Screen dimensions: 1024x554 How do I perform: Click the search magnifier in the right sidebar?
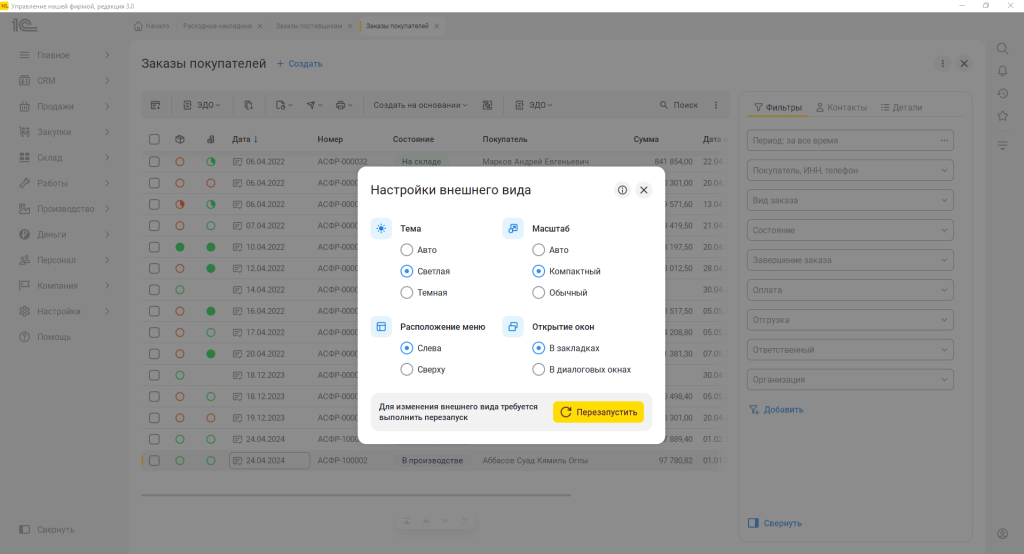tap(1002, 48)
